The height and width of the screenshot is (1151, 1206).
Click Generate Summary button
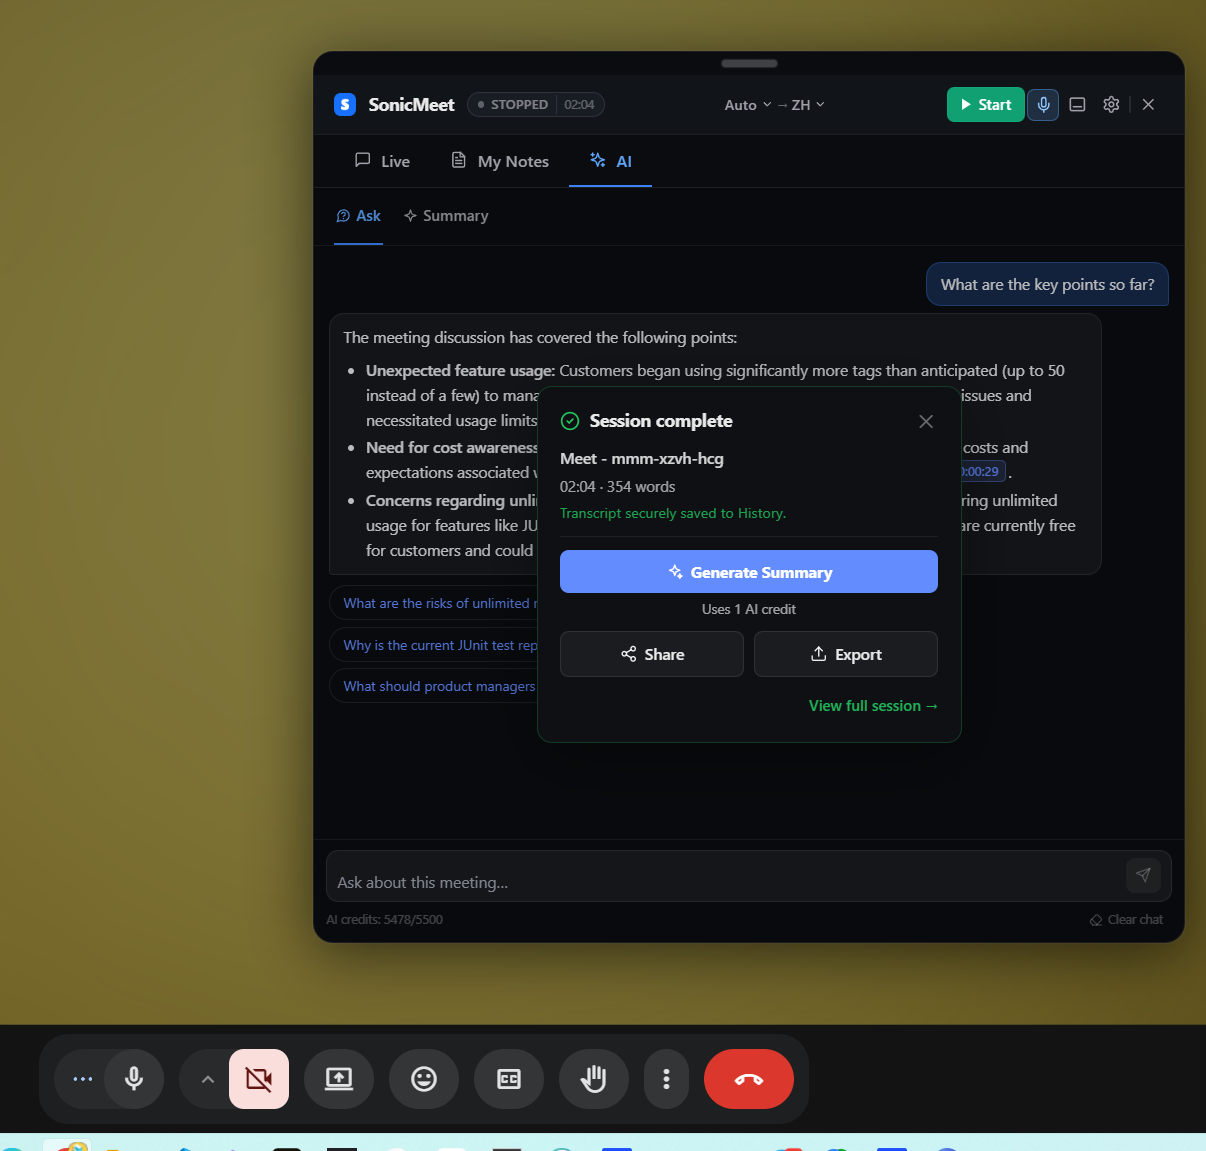(x=749, y=572)
